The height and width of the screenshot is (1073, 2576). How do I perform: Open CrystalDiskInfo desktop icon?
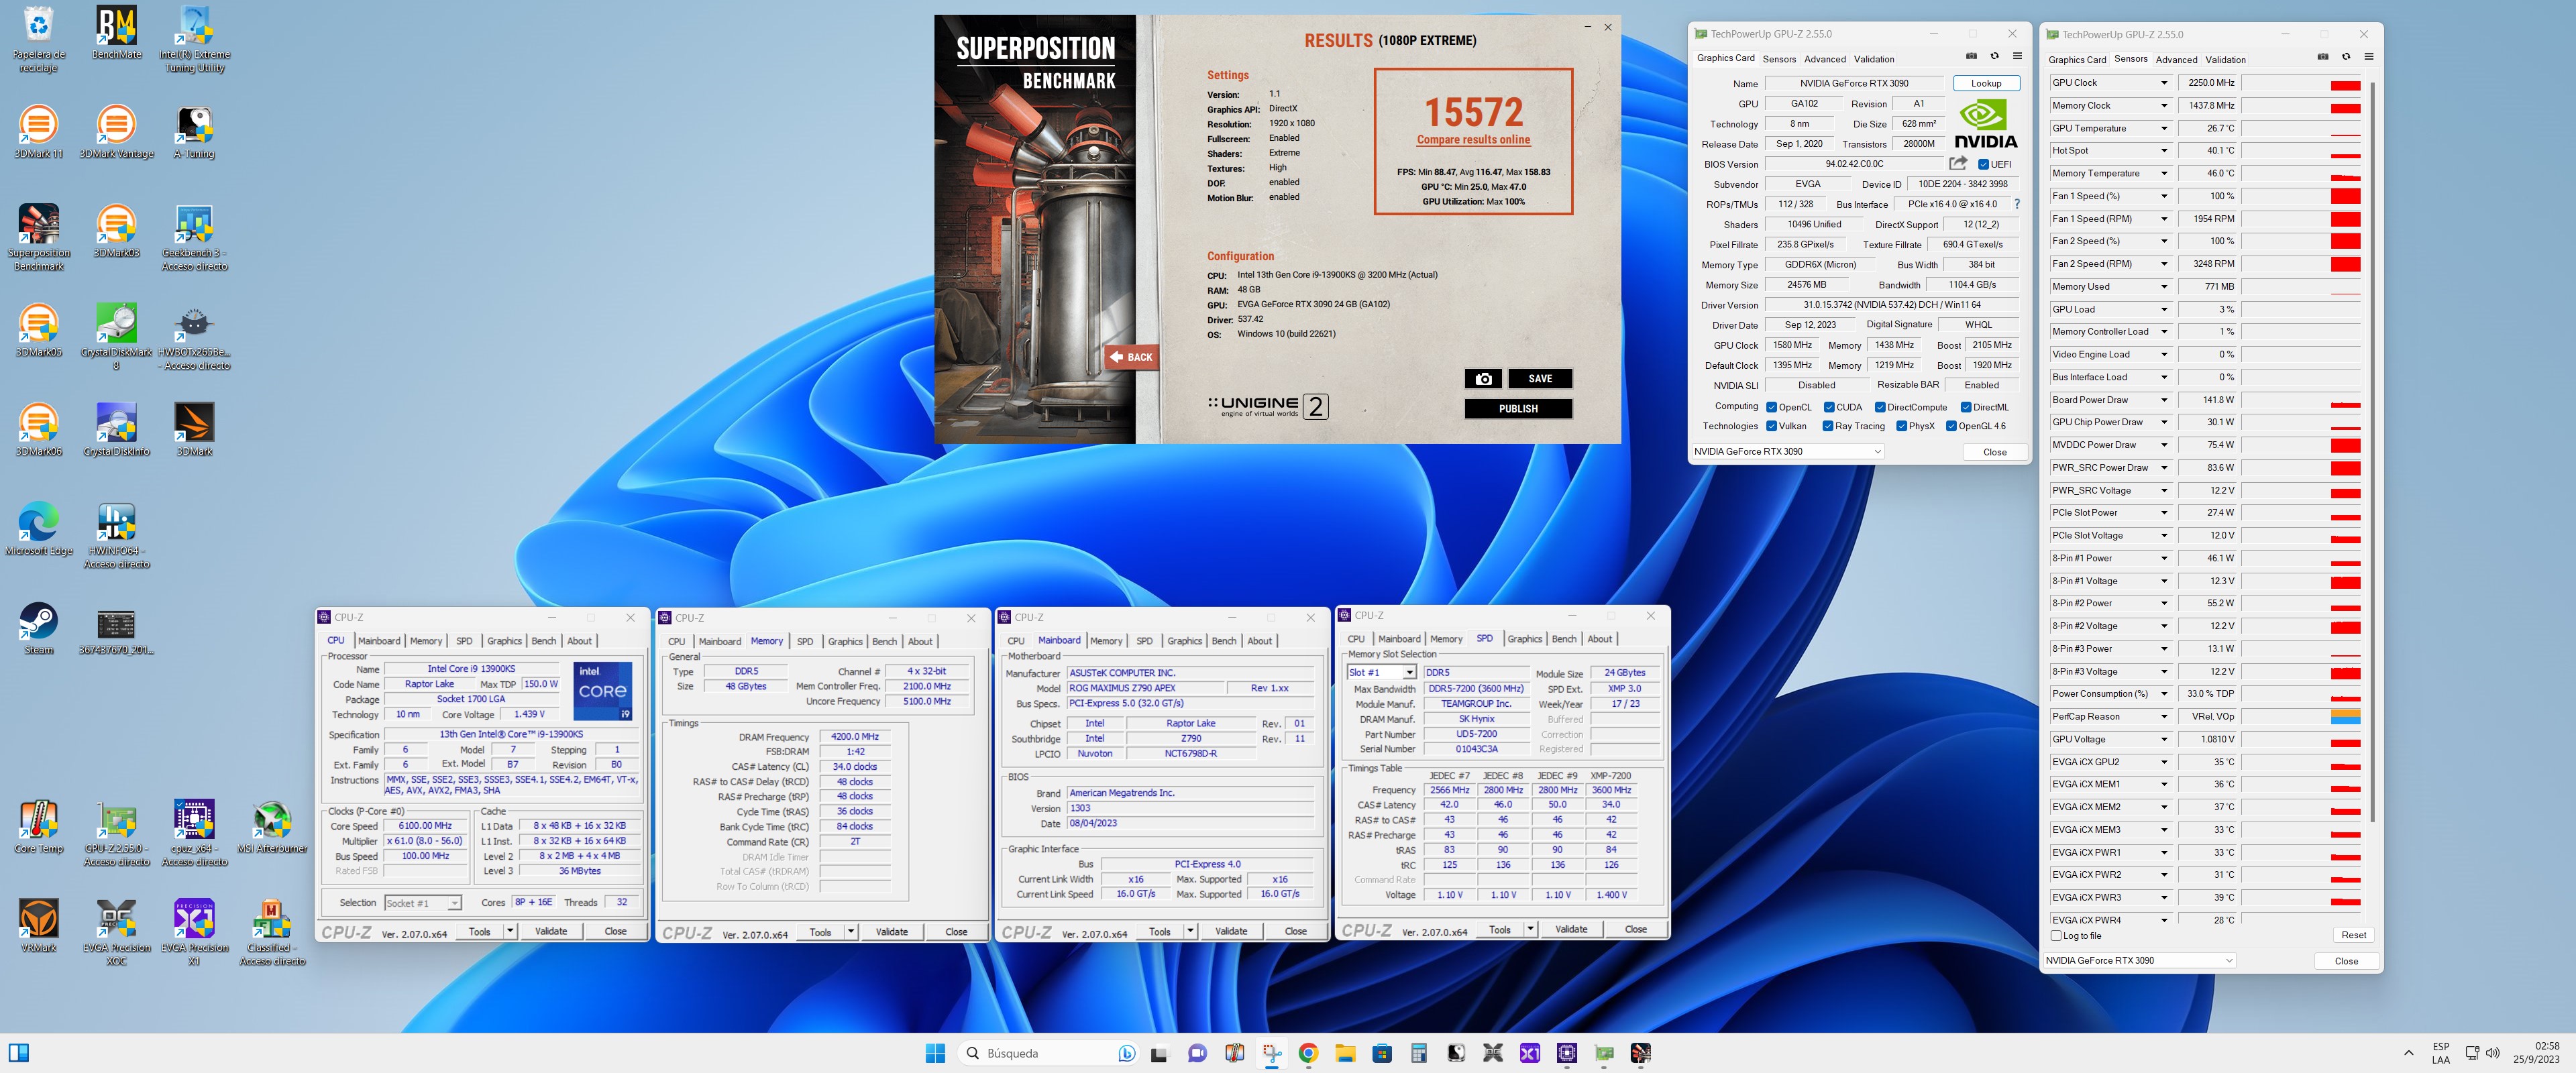click(116, 430)
